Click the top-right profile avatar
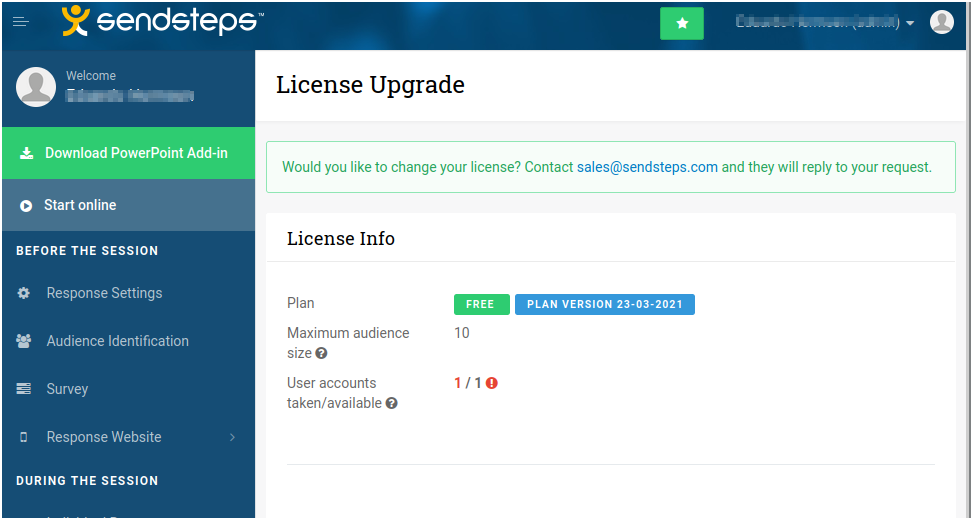 tap(941, 22)
